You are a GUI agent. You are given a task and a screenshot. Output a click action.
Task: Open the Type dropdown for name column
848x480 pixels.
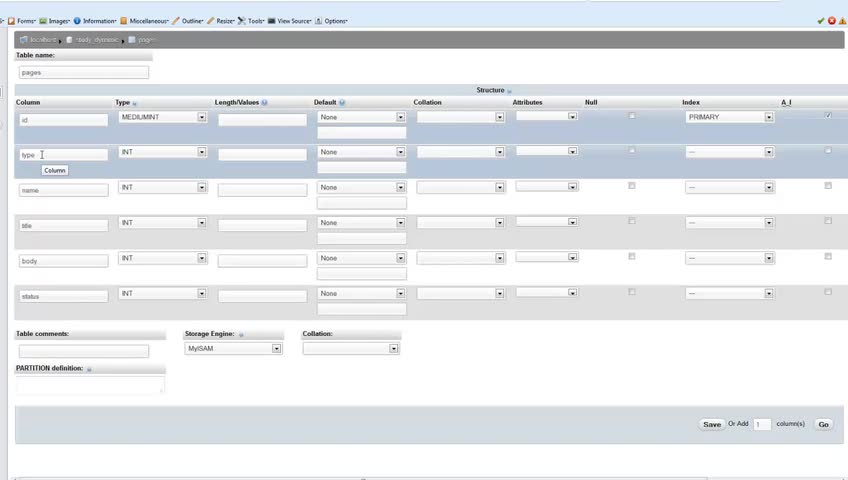click(163, 187)
